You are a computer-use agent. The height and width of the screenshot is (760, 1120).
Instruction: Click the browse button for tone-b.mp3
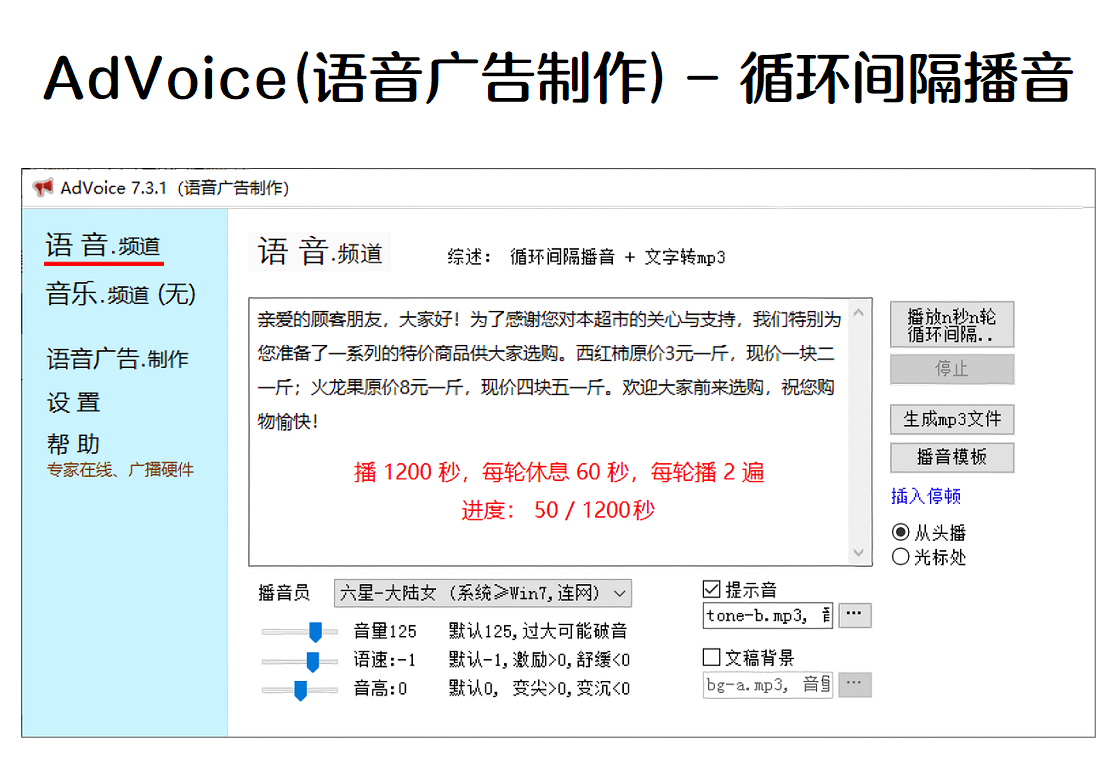854,615
